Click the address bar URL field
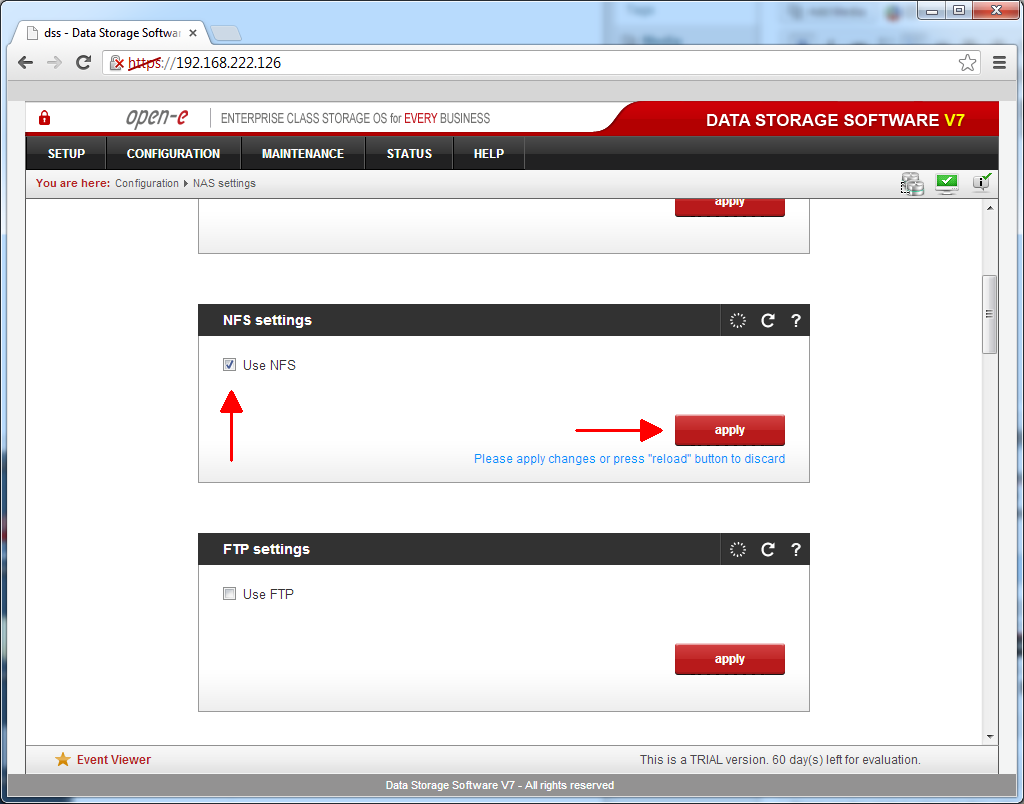1024x804 pixels. pos(541,63)
